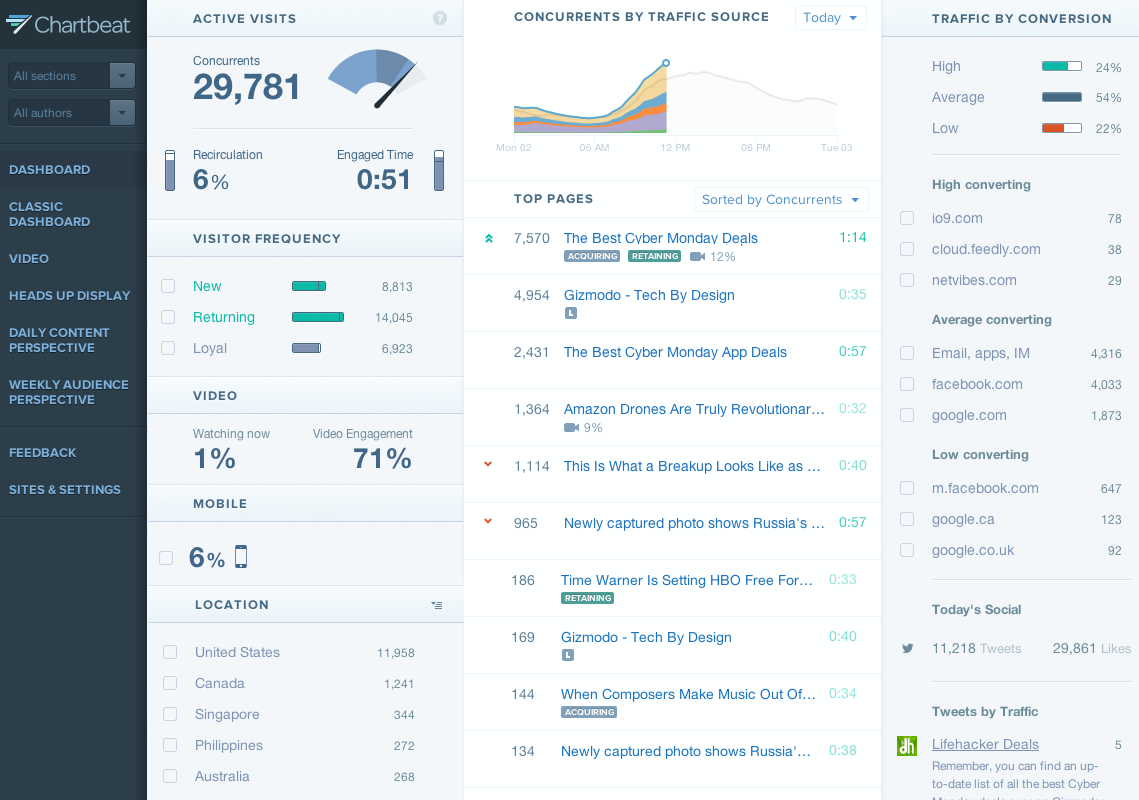Screen dimensions: 1139x800
Task: Open the Today time range dropdown
Action: [830, 17]
